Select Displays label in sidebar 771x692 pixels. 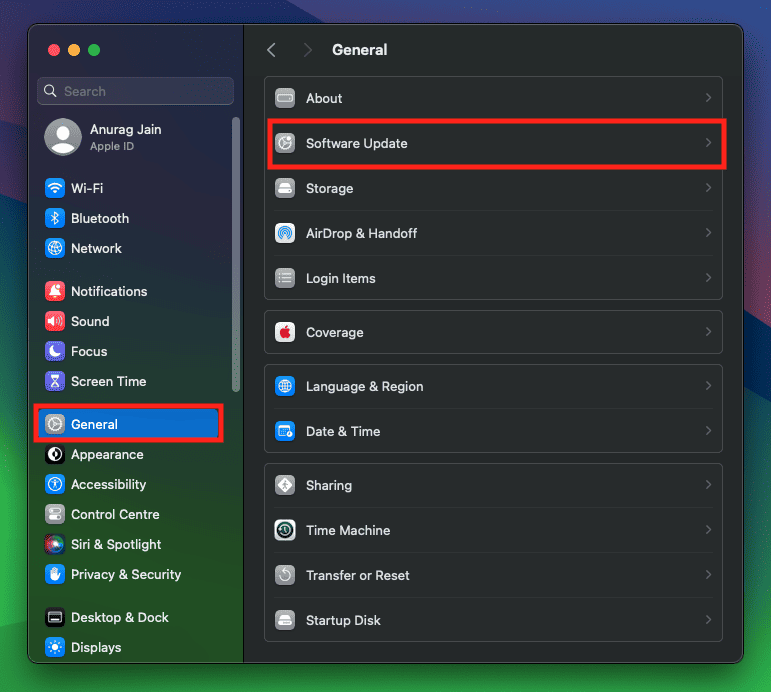point(96,648)
